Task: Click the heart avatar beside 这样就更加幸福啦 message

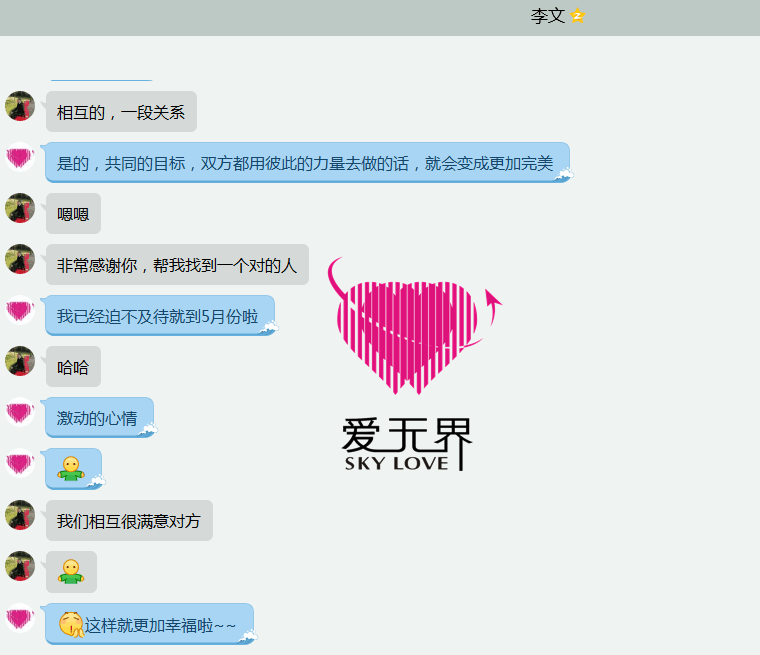Action: pos(20,618)
